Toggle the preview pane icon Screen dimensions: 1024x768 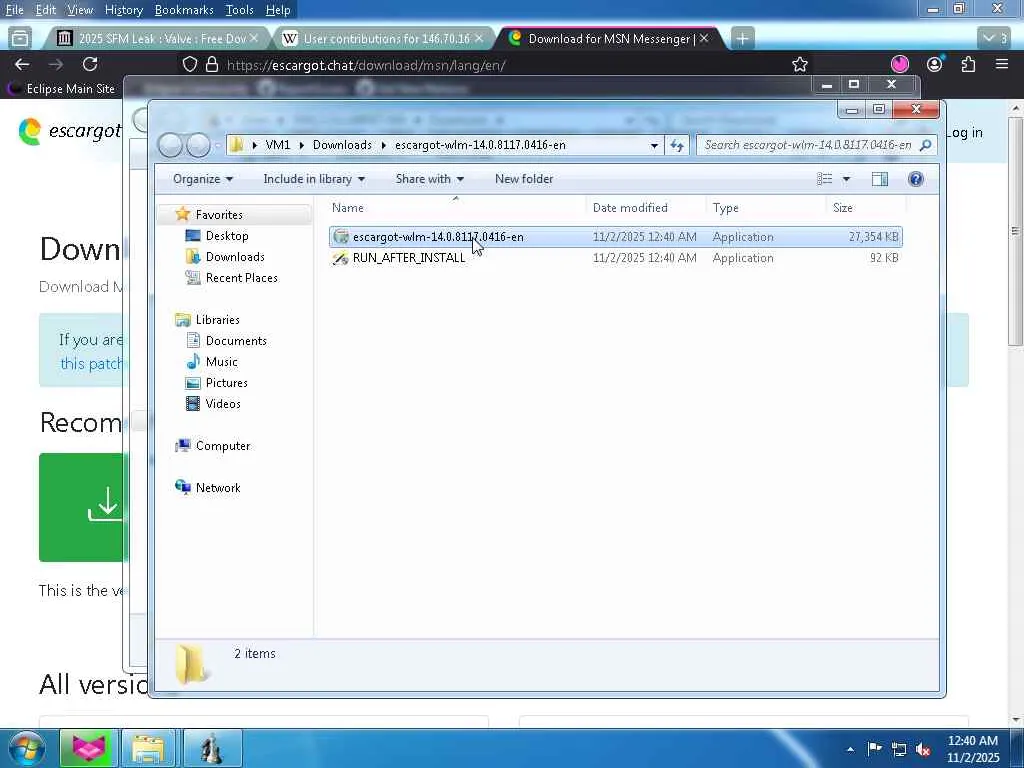[x=880, y=179]
